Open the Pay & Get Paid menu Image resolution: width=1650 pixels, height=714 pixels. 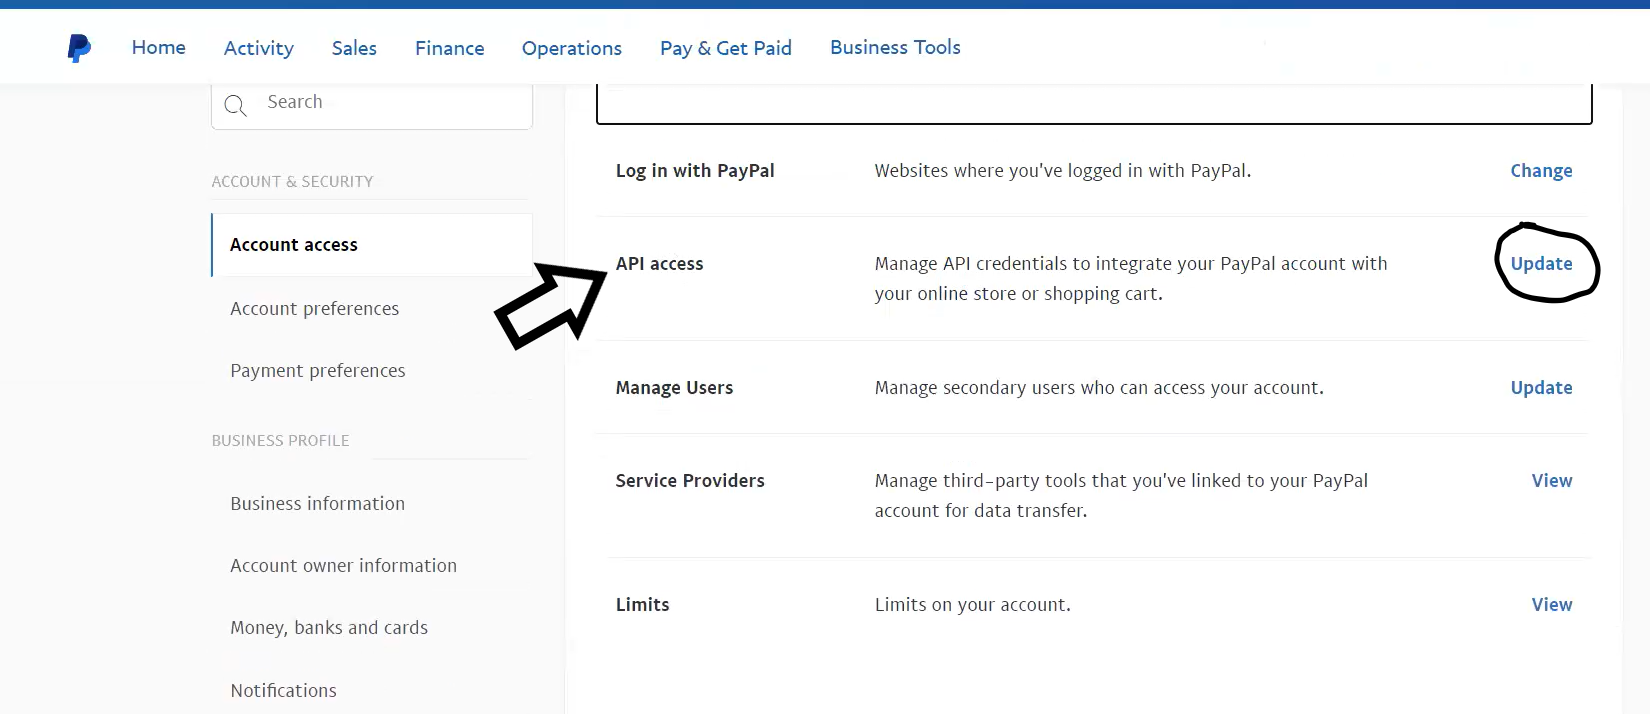click(x=726, y=48)
